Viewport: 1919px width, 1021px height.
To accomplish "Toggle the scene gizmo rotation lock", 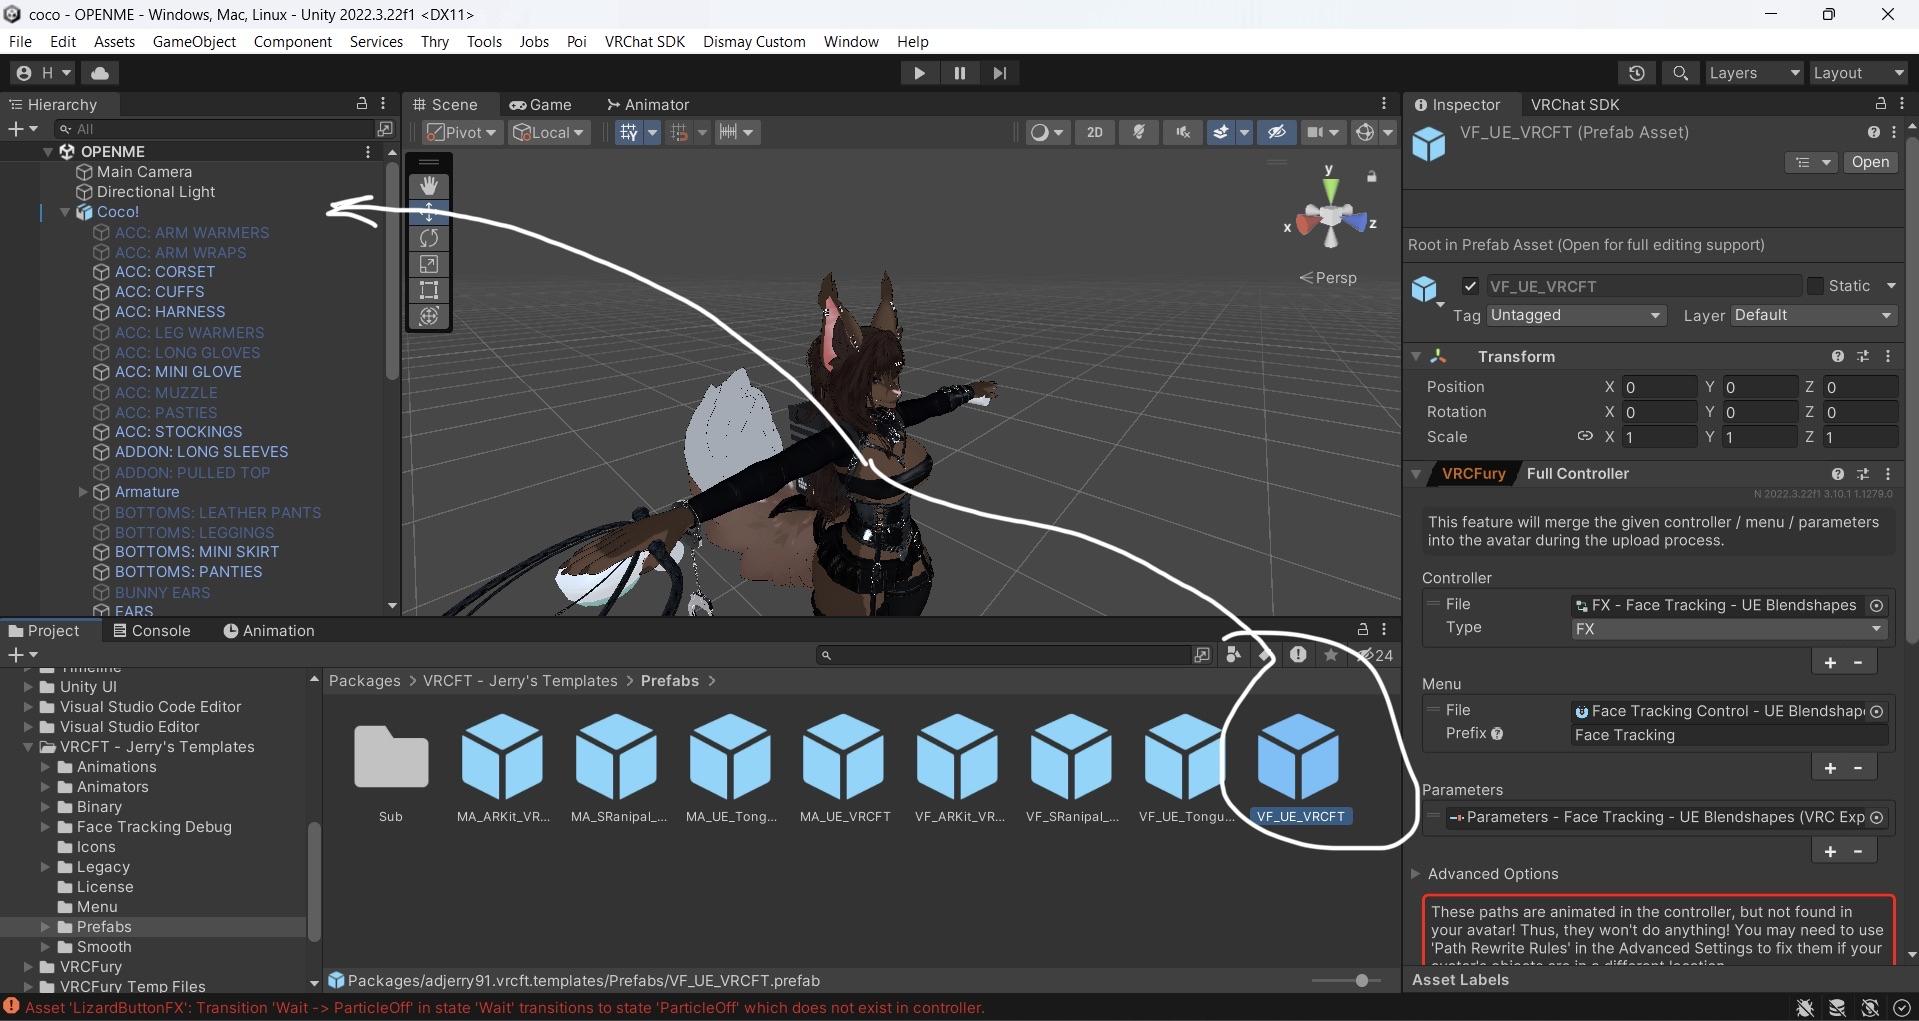I will coord(1372,177).
